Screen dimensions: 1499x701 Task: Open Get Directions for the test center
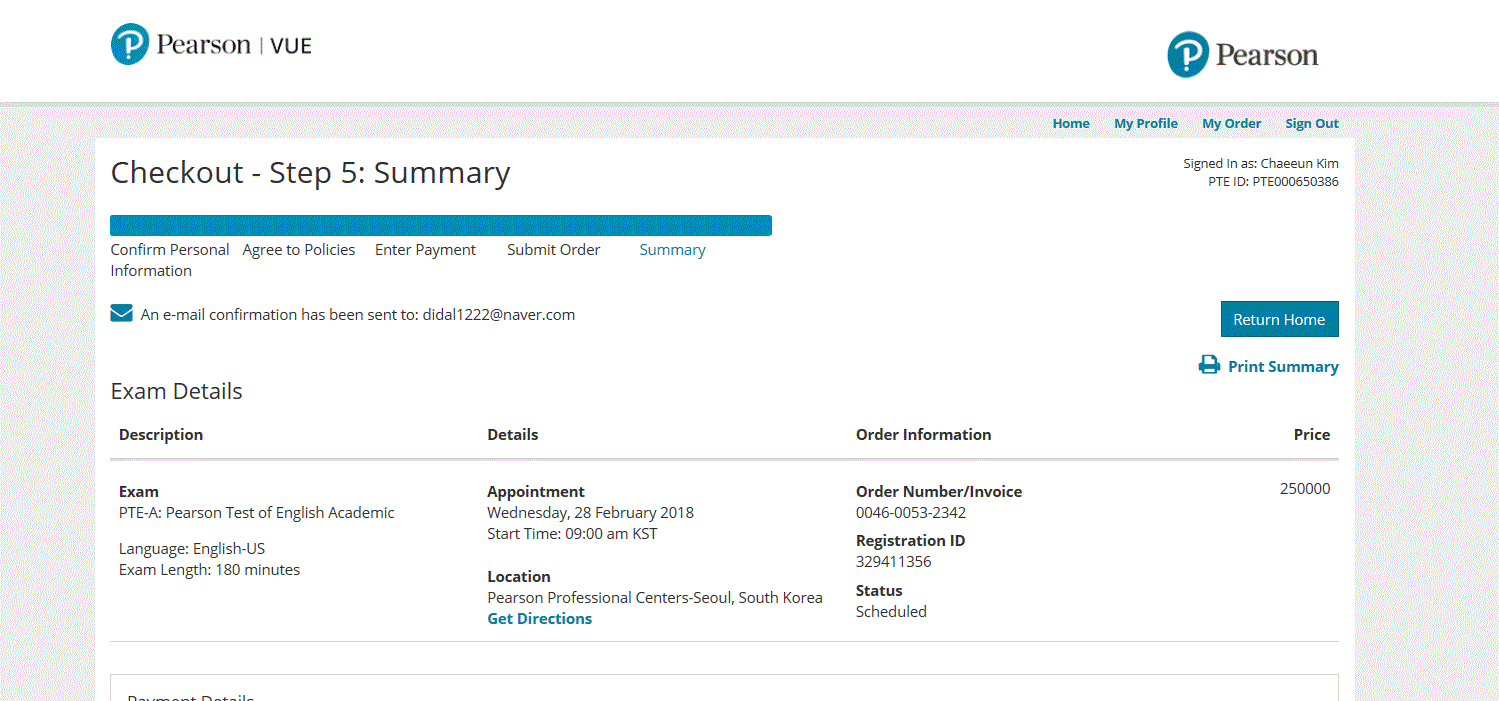(539, 618)
